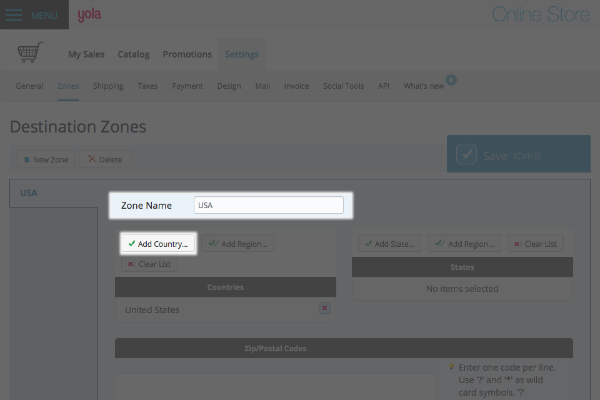The height and width of the screenshot is (400, 600).
Task: Create a New Zone
Action: tap(46, 160)
